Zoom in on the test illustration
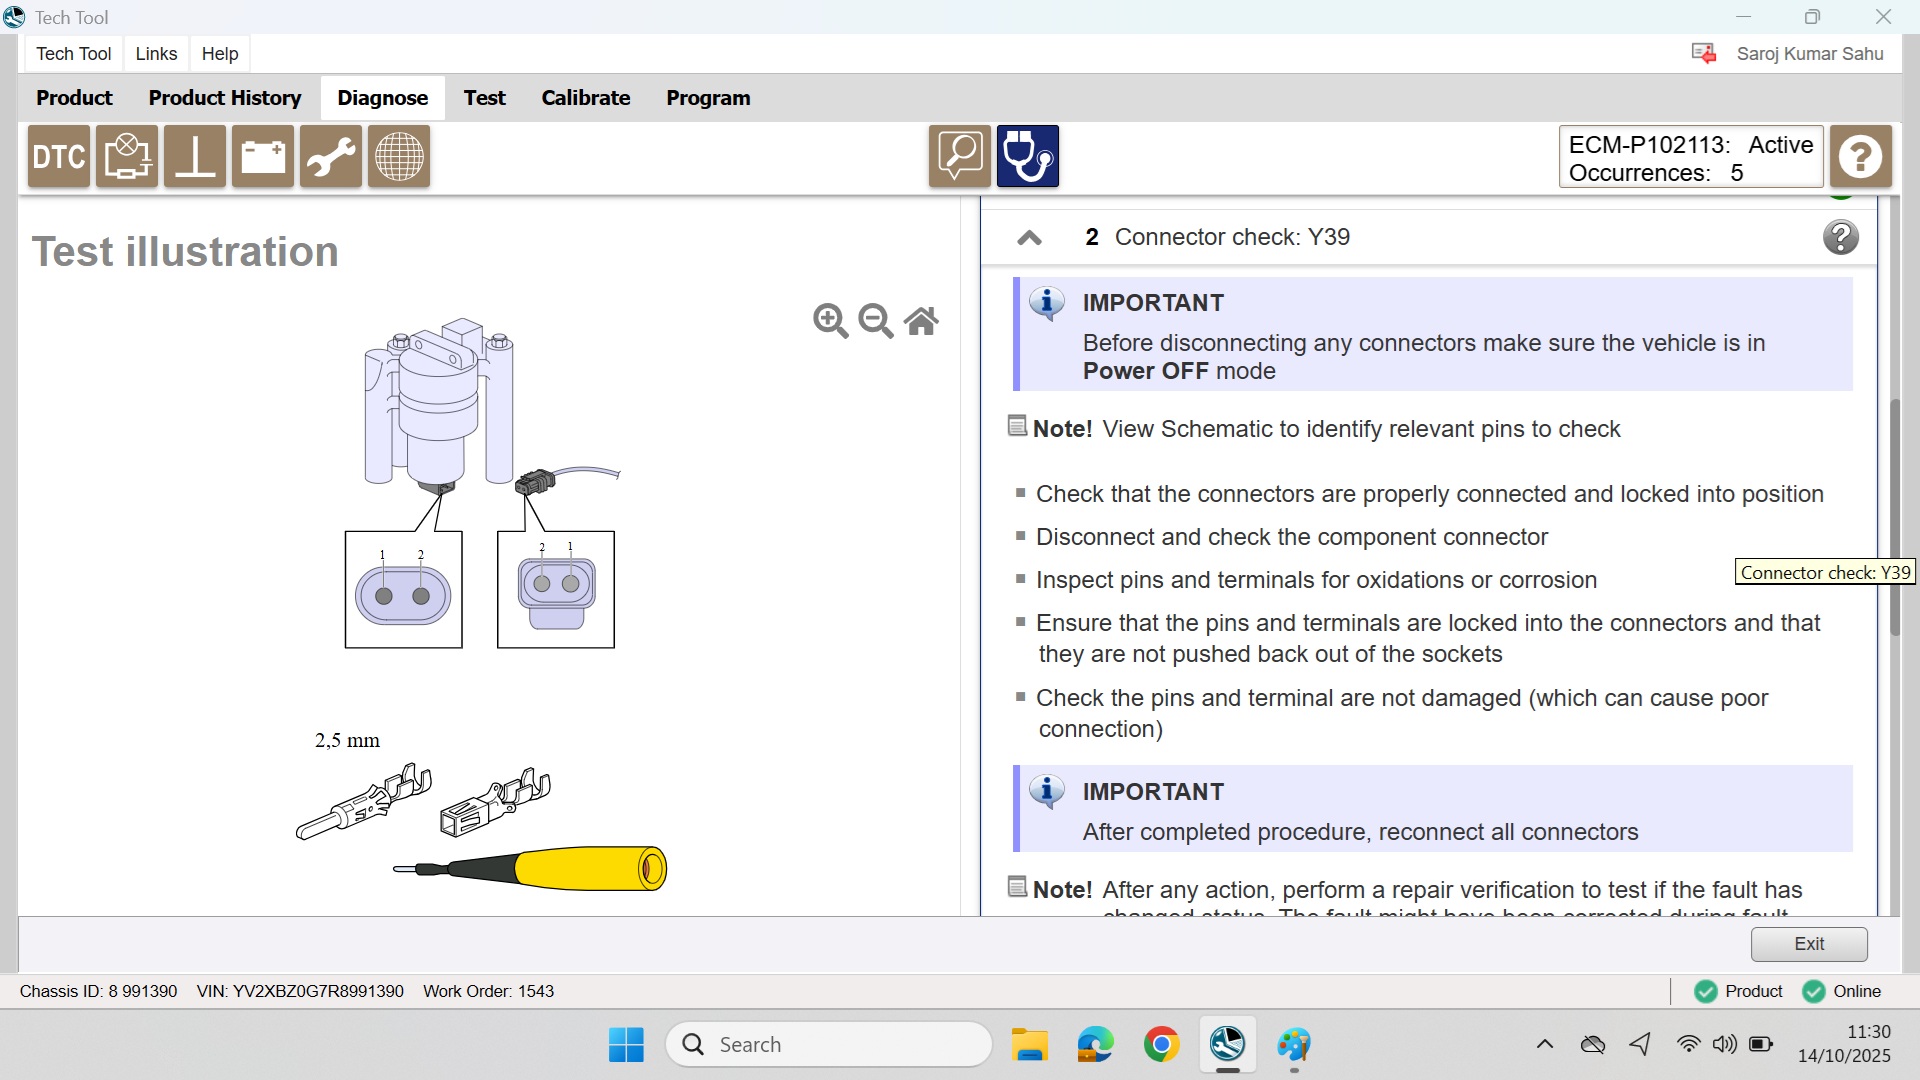This screenshot has height=1080, width=1920. [830, 321]
